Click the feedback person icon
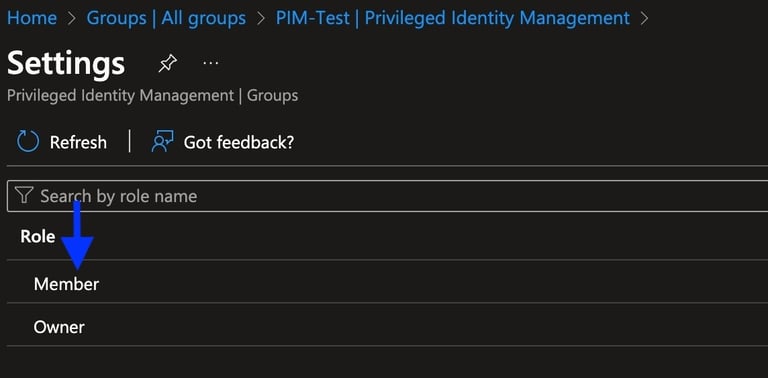This screenshot has height=378, width=768. 163,142
